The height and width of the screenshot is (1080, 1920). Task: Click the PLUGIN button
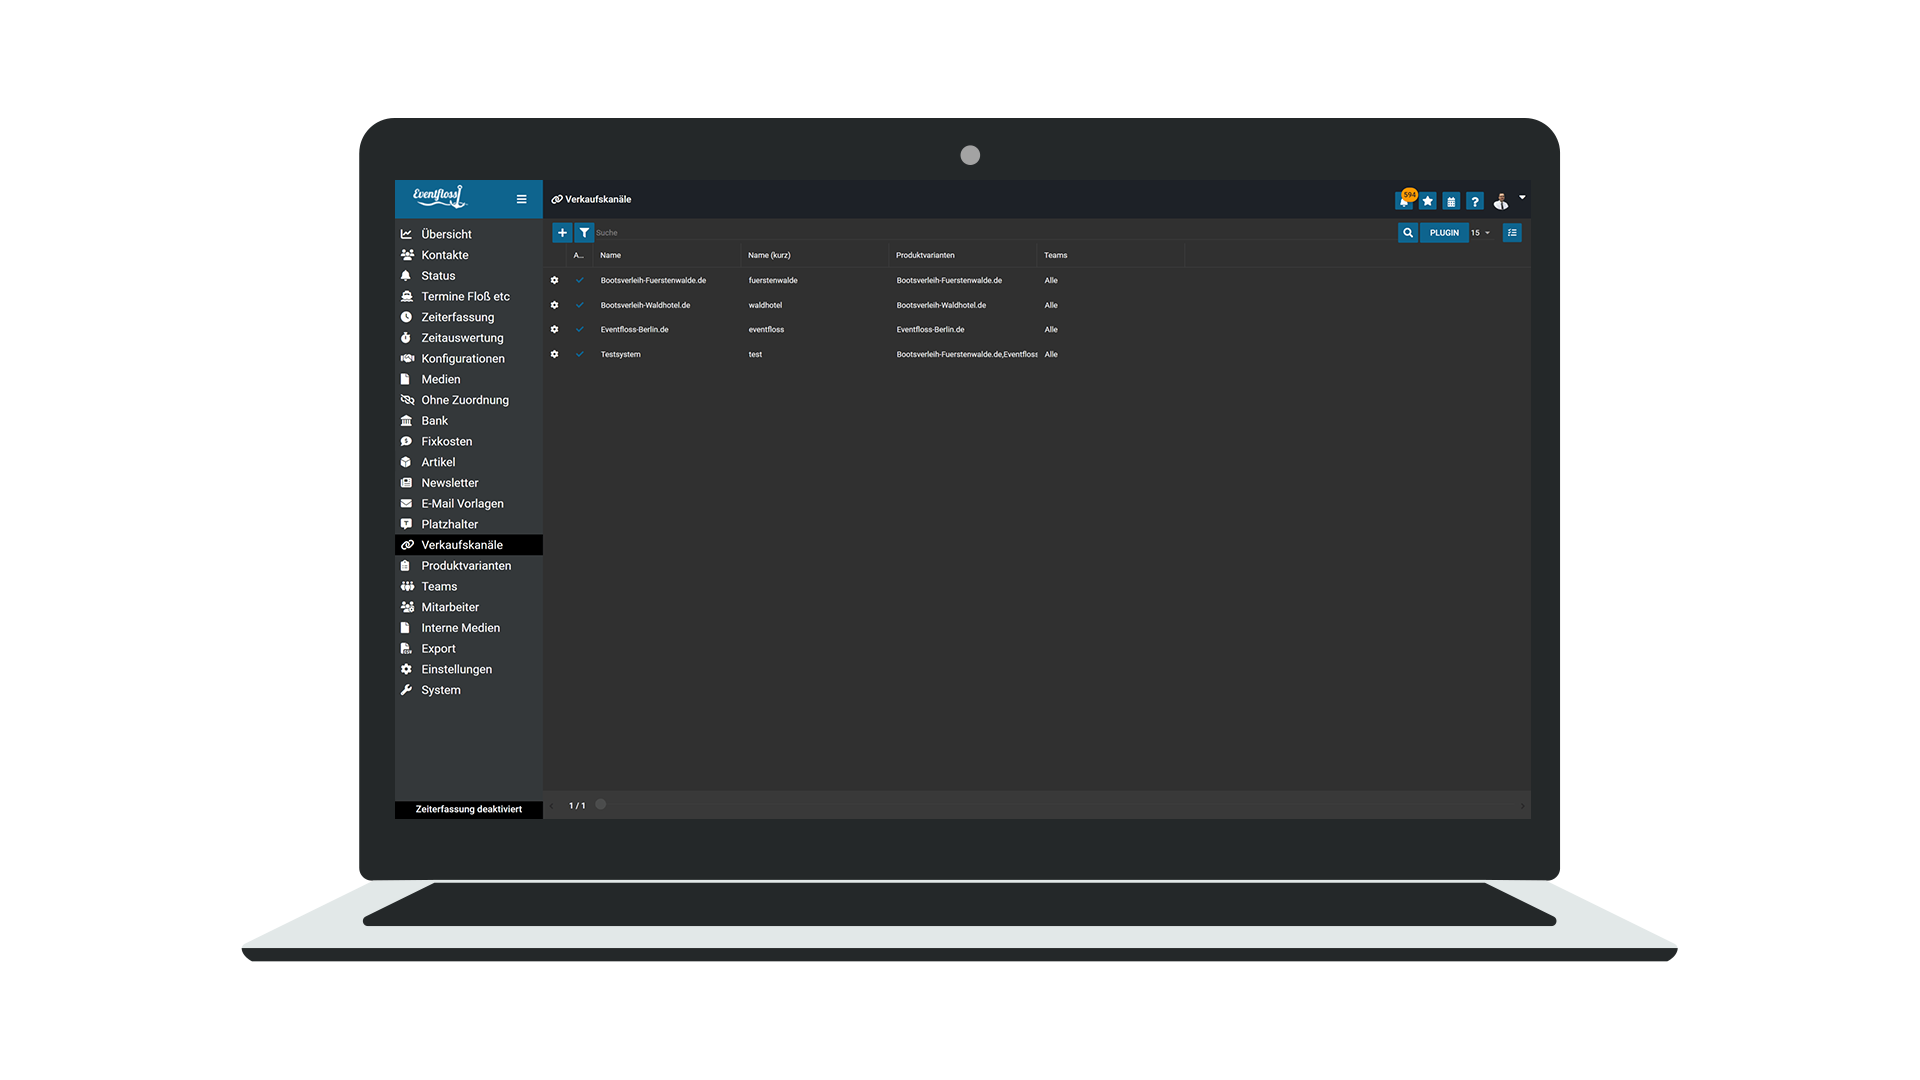coord(1444,232)
